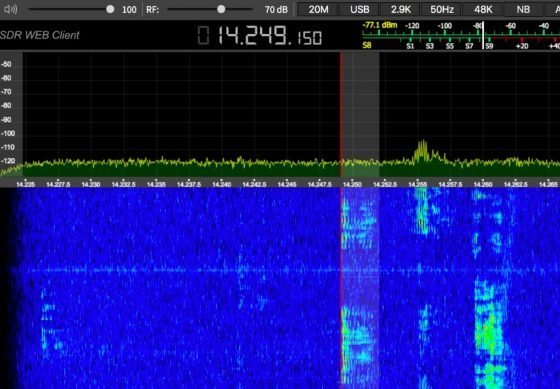Image resolution: width=560 pixels, height=389 pixels.
Task: Select the 48K sample rate button
Action: point(483,9)
